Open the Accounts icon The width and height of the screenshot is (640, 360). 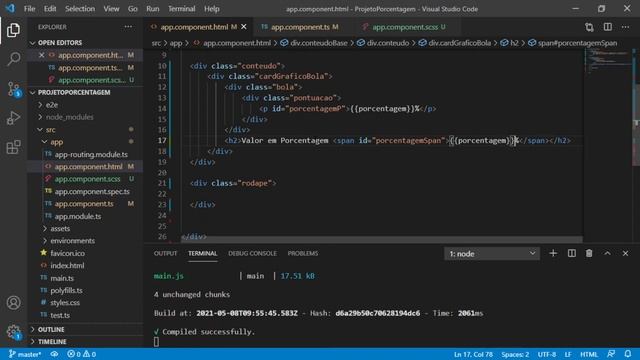(13, 303)
